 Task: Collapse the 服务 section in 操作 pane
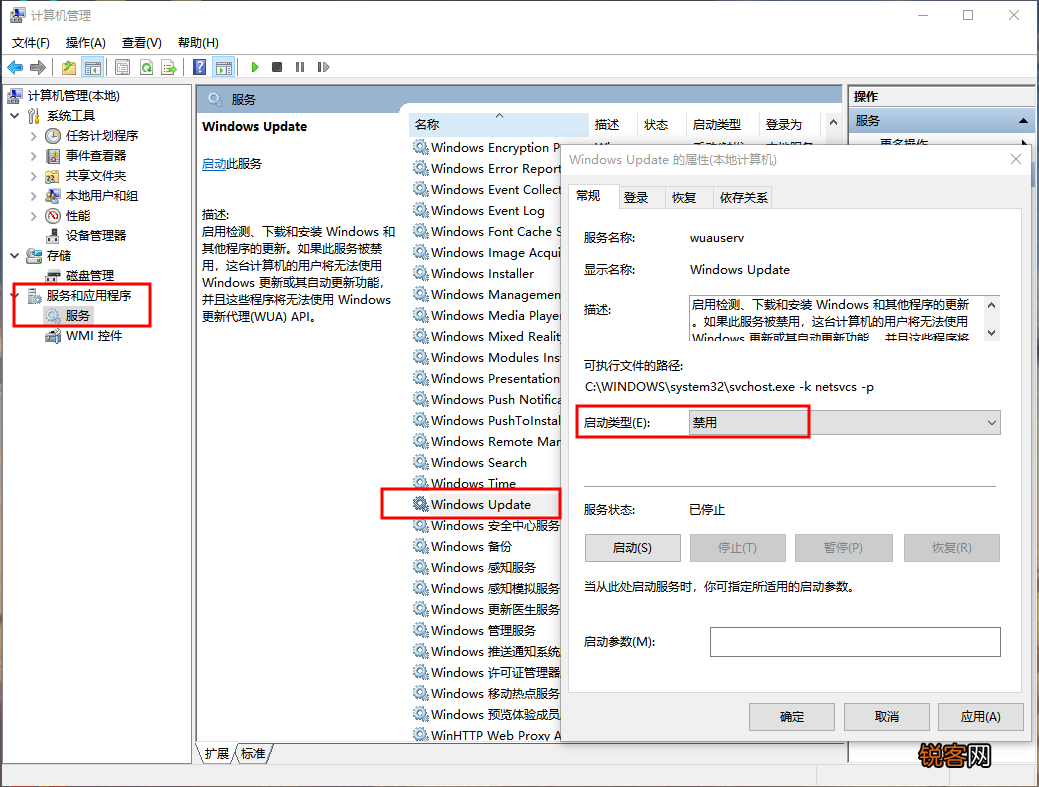click(1023, 121)
